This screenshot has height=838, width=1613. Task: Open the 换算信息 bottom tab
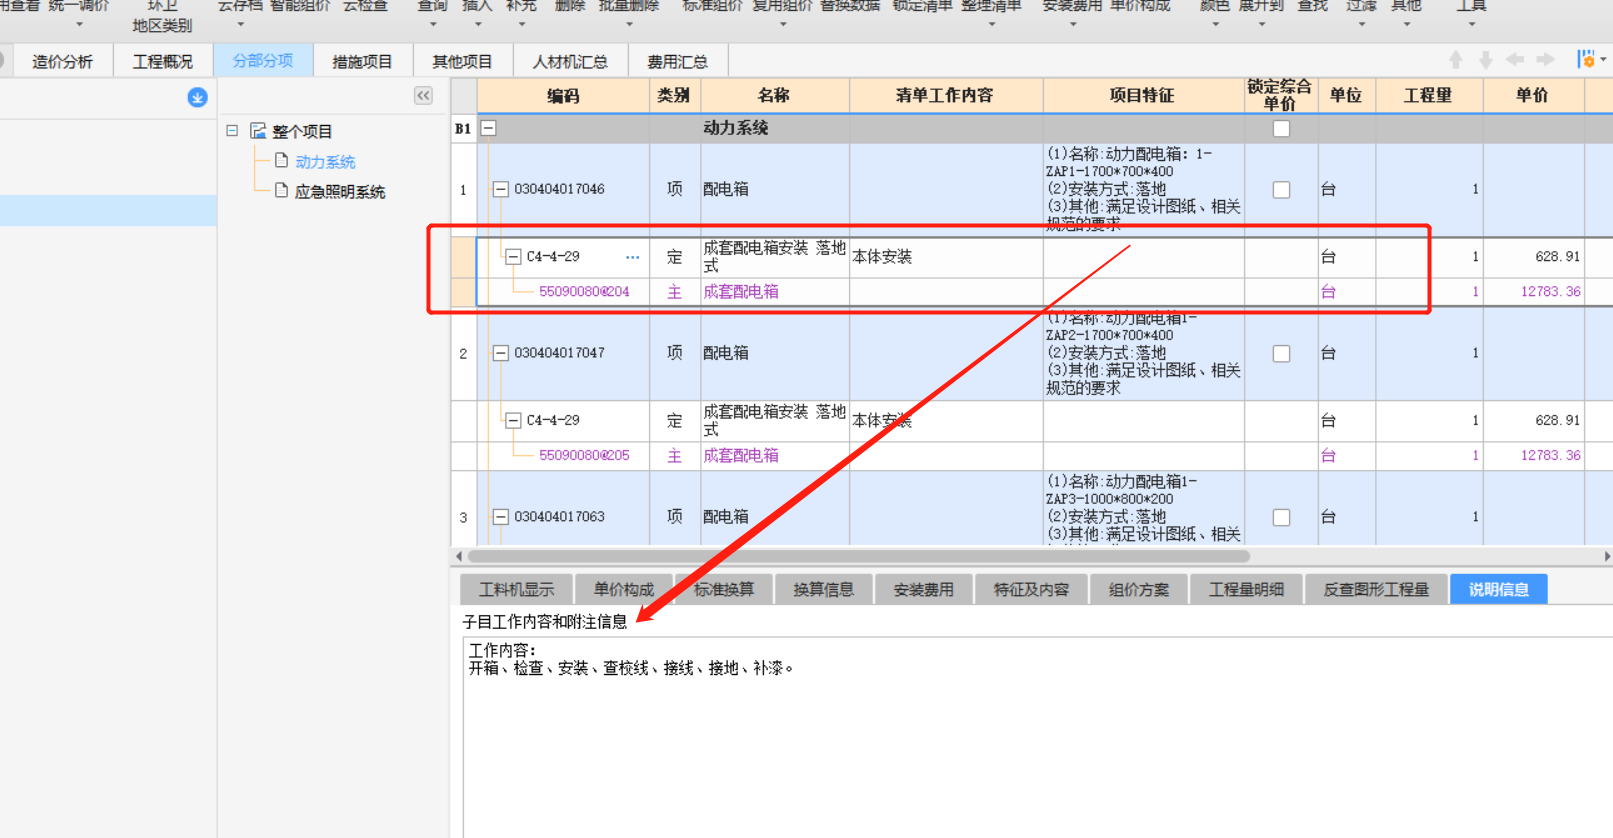[x=824, y=589]
